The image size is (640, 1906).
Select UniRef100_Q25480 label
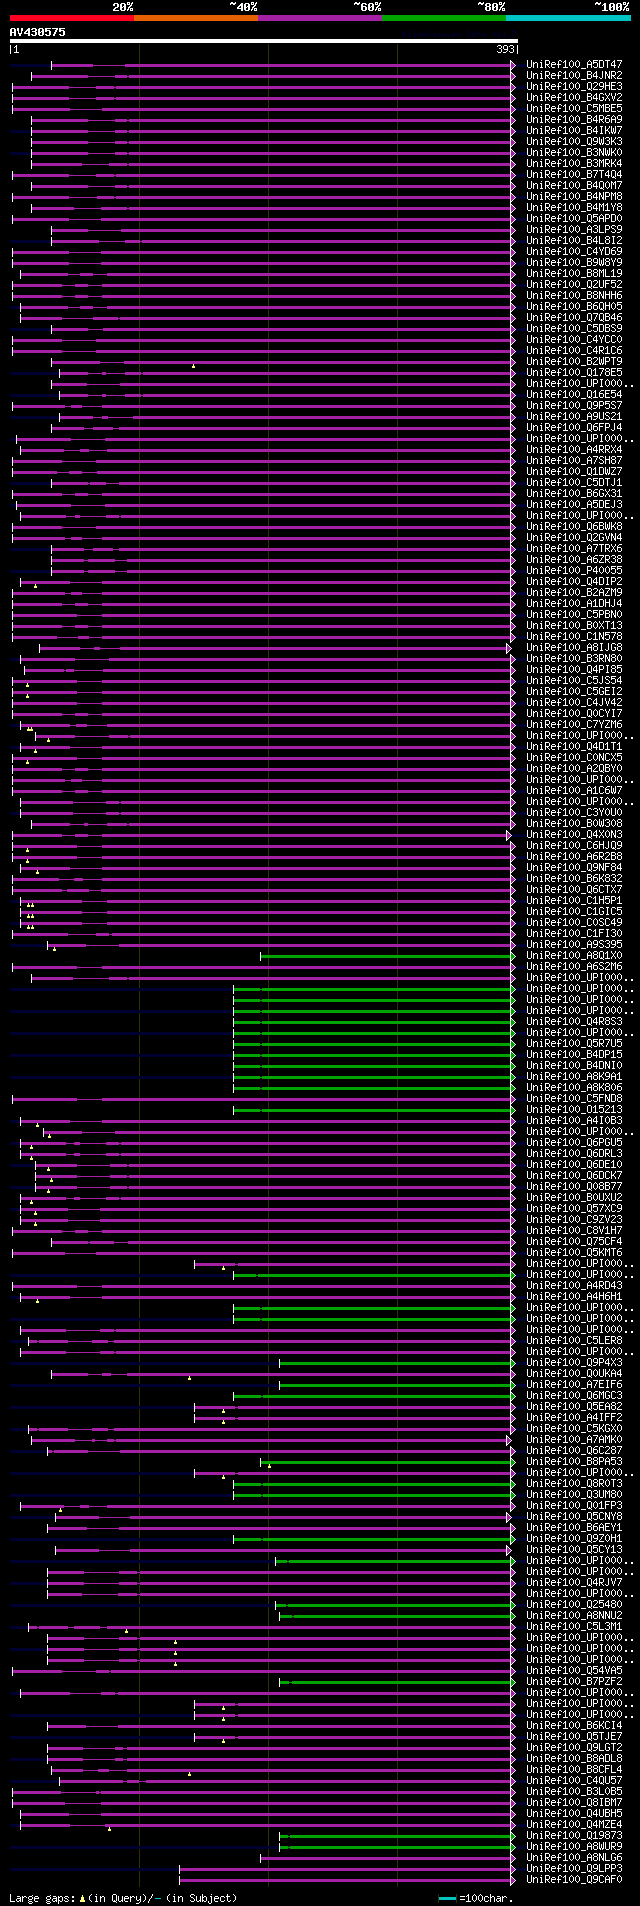point(574,1605)
